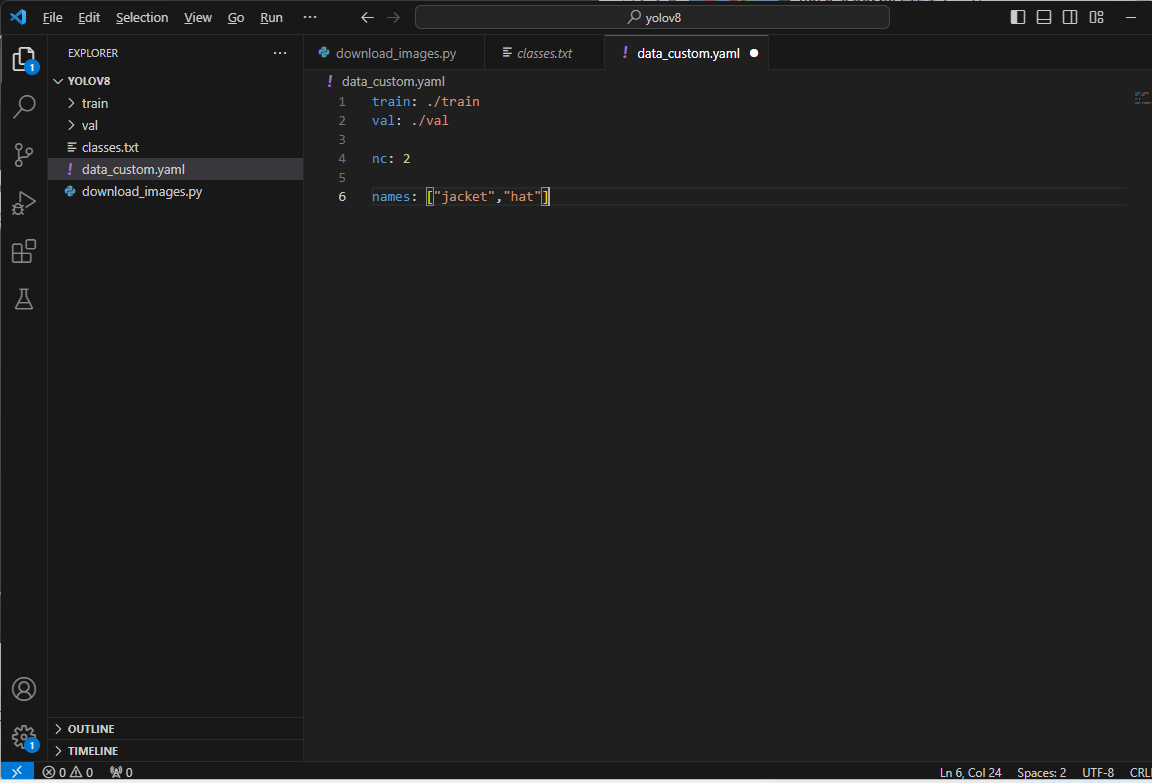Open the Extensions view icon

tap(24, 251)
